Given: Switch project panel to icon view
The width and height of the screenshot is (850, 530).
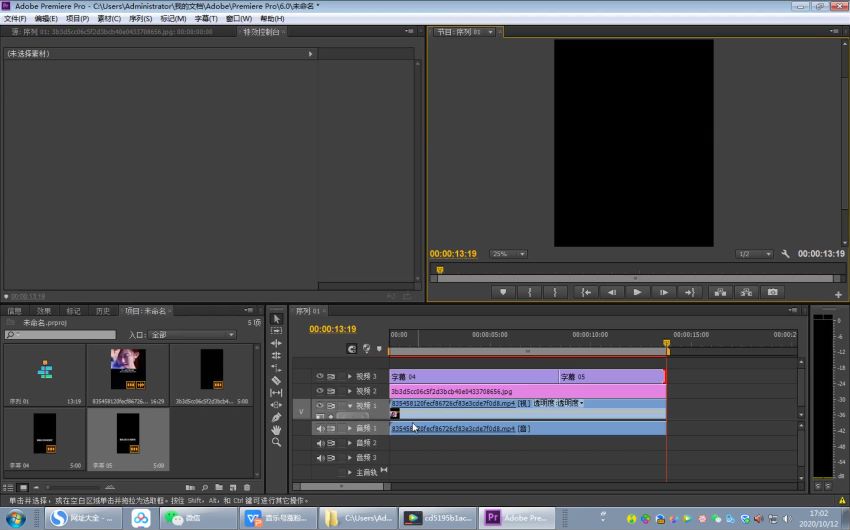Looking at the screenshot, I should coord(23,488).
